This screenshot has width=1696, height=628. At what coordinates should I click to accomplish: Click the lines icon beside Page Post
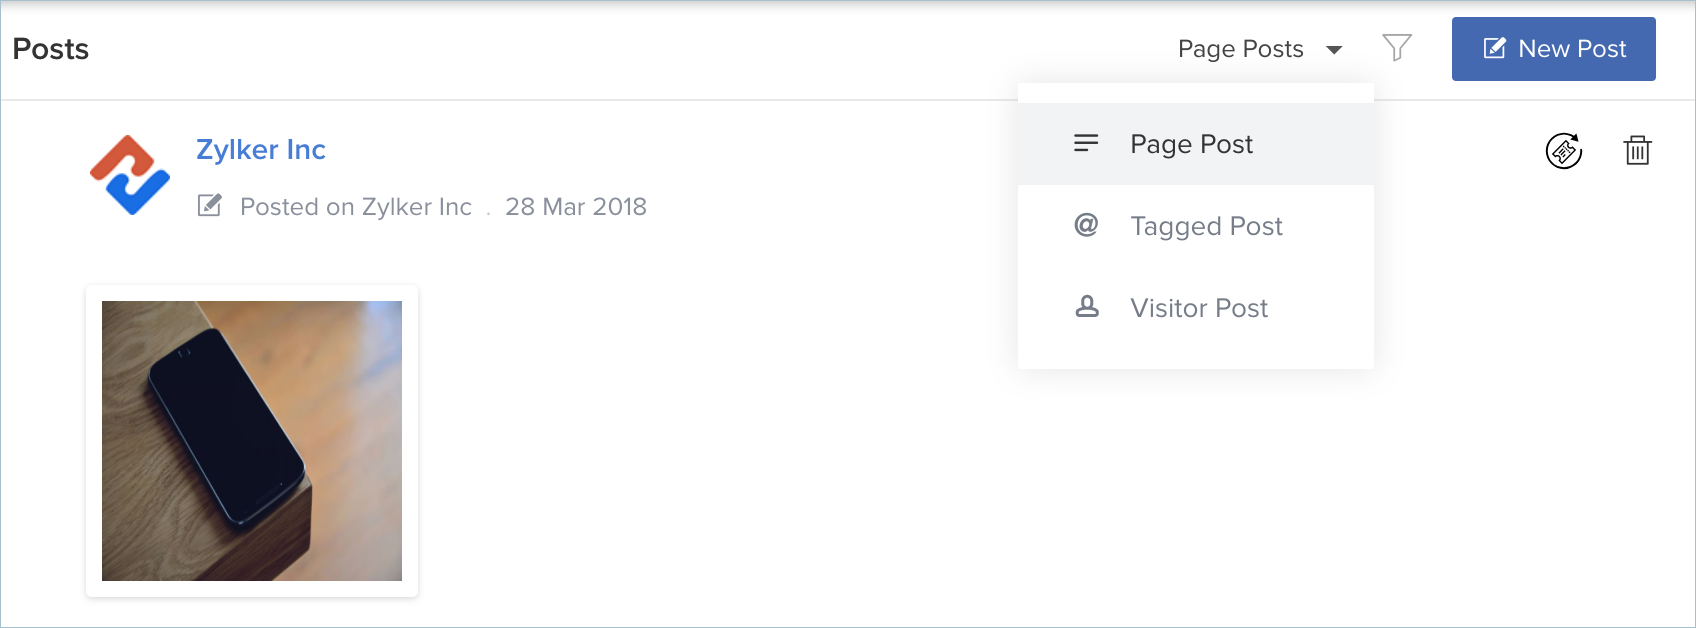pos(1086,144)
